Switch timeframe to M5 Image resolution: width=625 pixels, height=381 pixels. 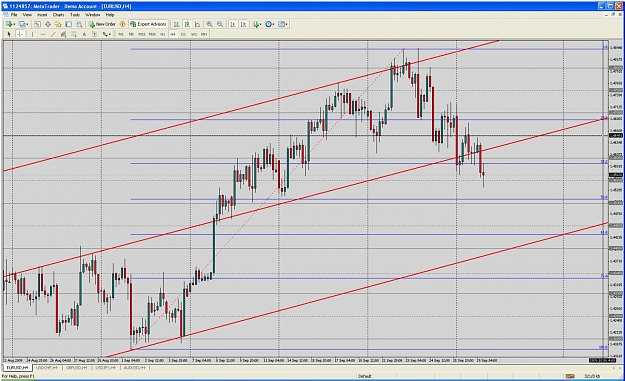point(131,34)
